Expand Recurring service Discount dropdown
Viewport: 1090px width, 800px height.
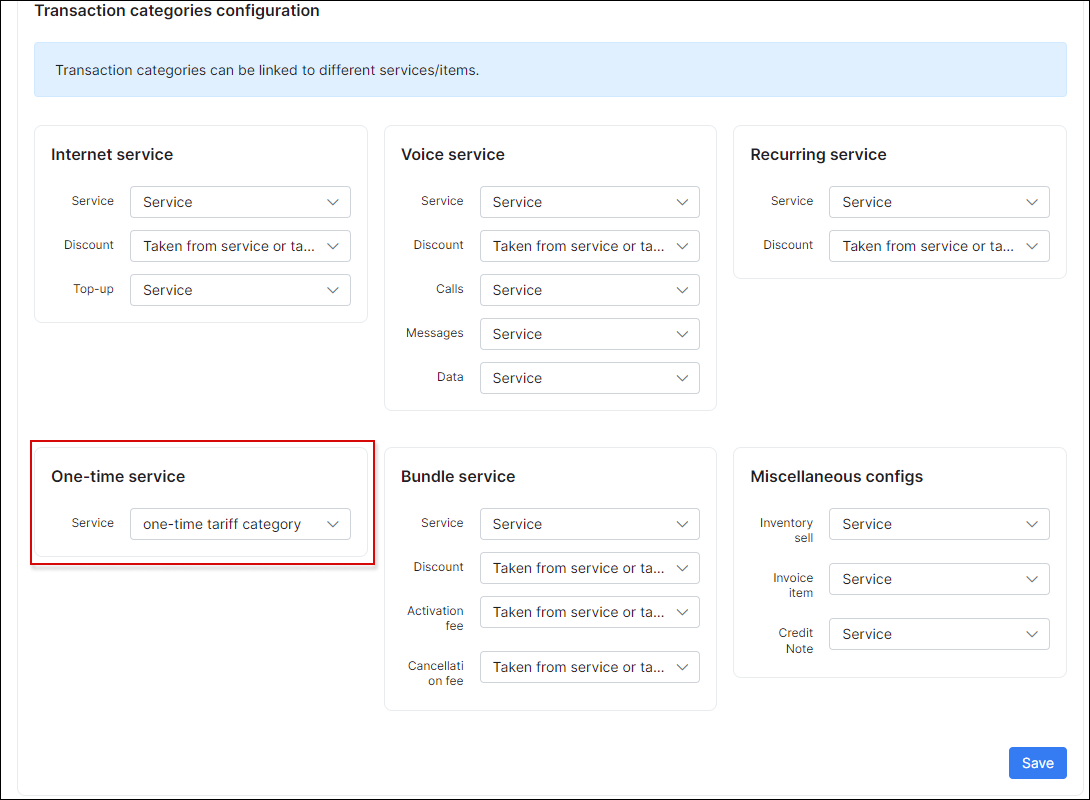coord(939,246)
